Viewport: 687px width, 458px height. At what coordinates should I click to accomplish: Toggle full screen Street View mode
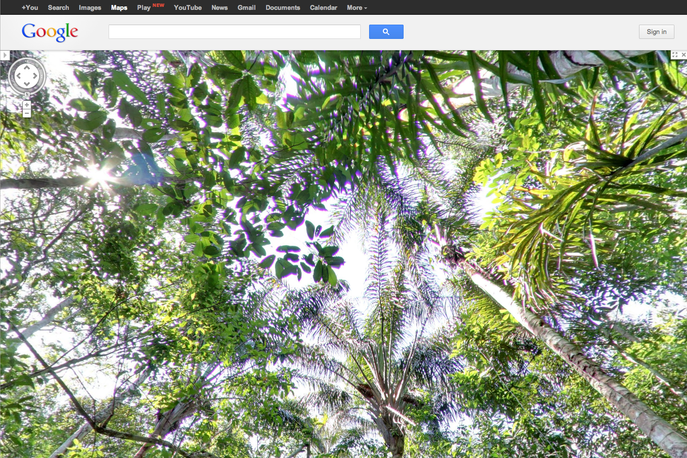click(674, 55)
